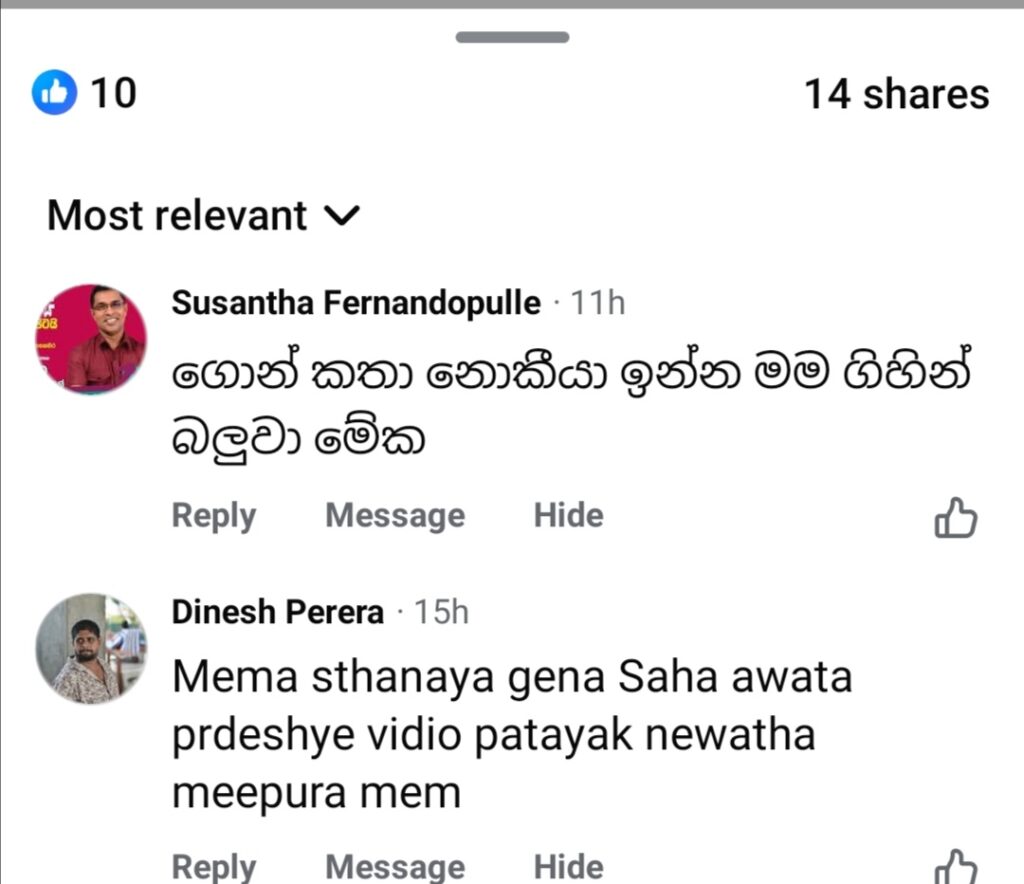Message Dinesh Perera from his comment
Screen dimensions: 1024x884
tap(395, 866)
